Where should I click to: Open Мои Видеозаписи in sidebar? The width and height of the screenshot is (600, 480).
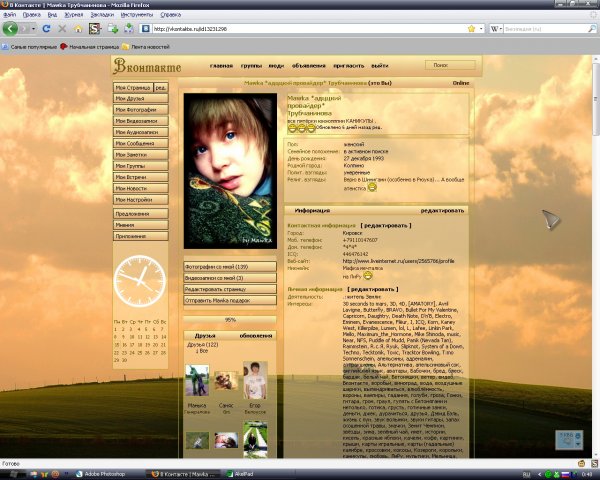pos(140,121)
